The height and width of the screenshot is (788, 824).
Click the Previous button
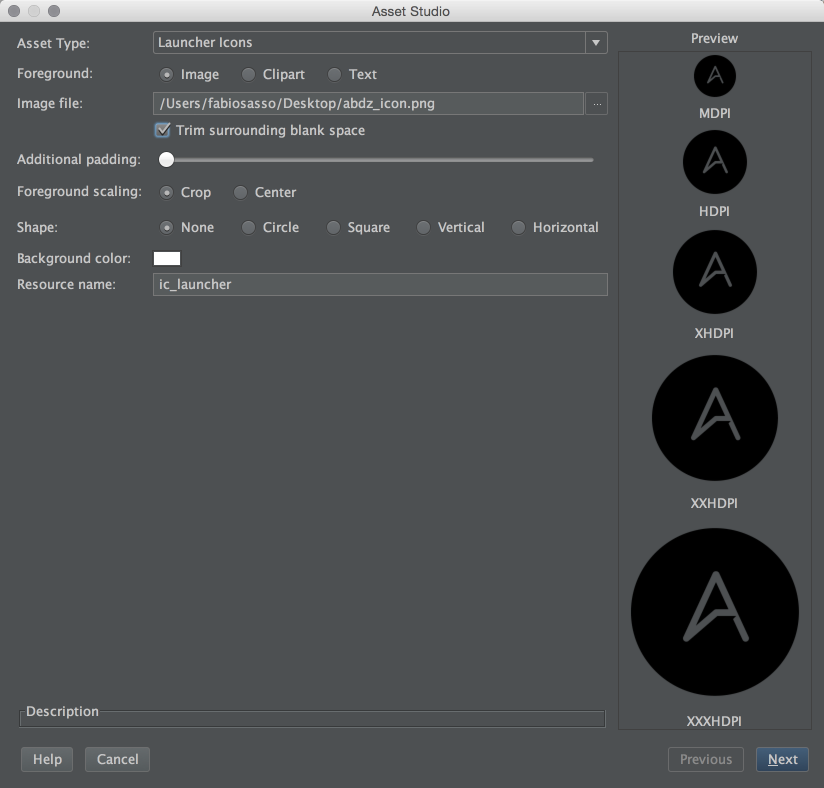[x=706, y=760]
